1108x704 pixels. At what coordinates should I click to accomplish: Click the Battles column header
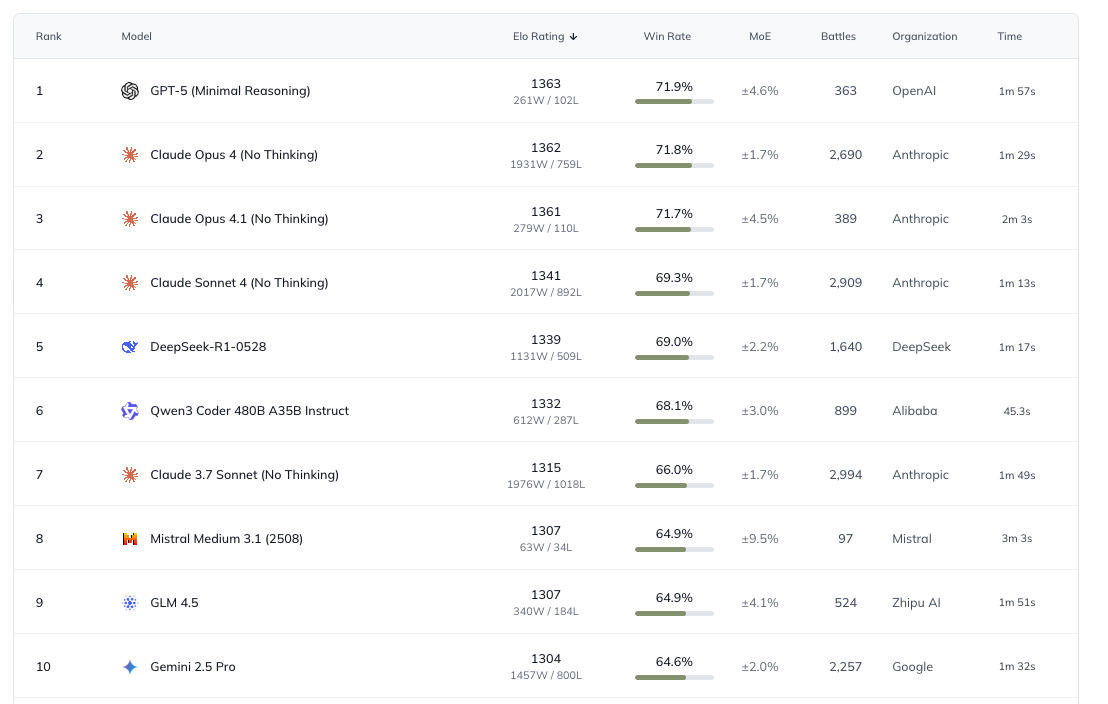click(x=838, y=37)
